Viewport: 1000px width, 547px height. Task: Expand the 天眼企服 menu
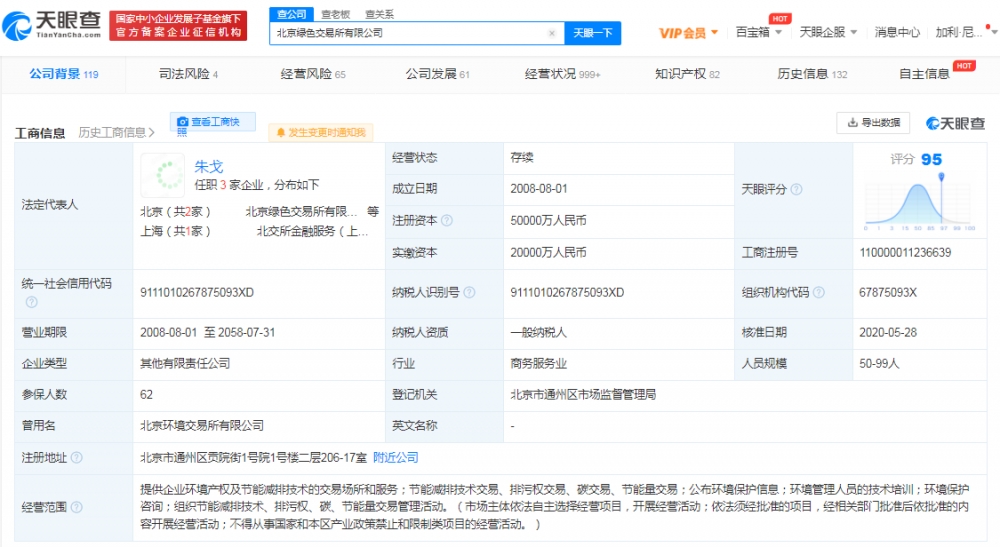tap(828, 32)
